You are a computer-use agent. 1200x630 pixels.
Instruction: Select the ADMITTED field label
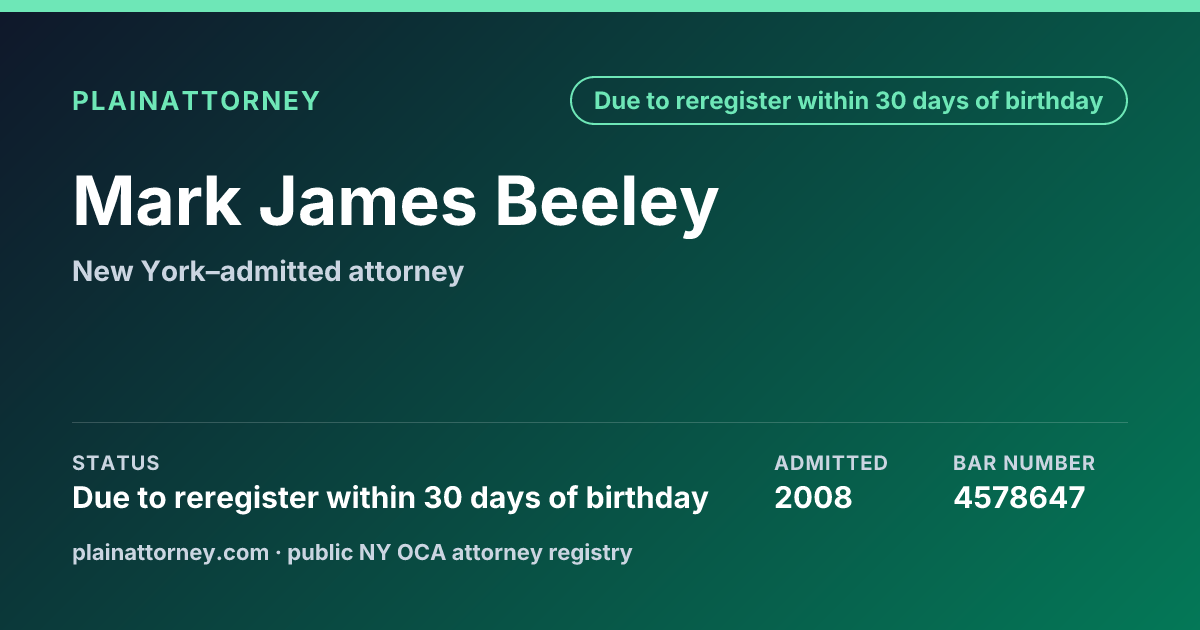coord(831,463)
